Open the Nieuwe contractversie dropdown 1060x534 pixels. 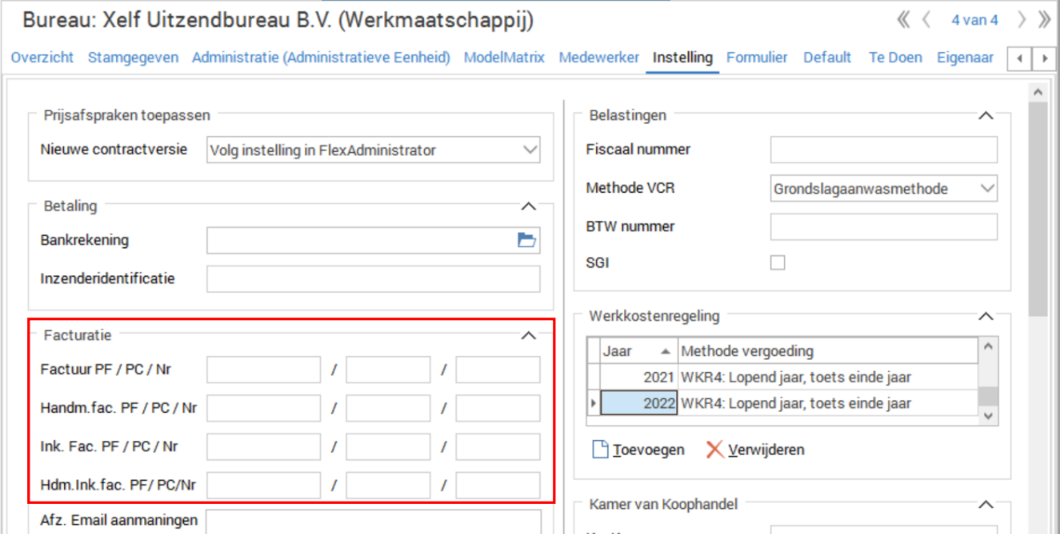[529, 151]
